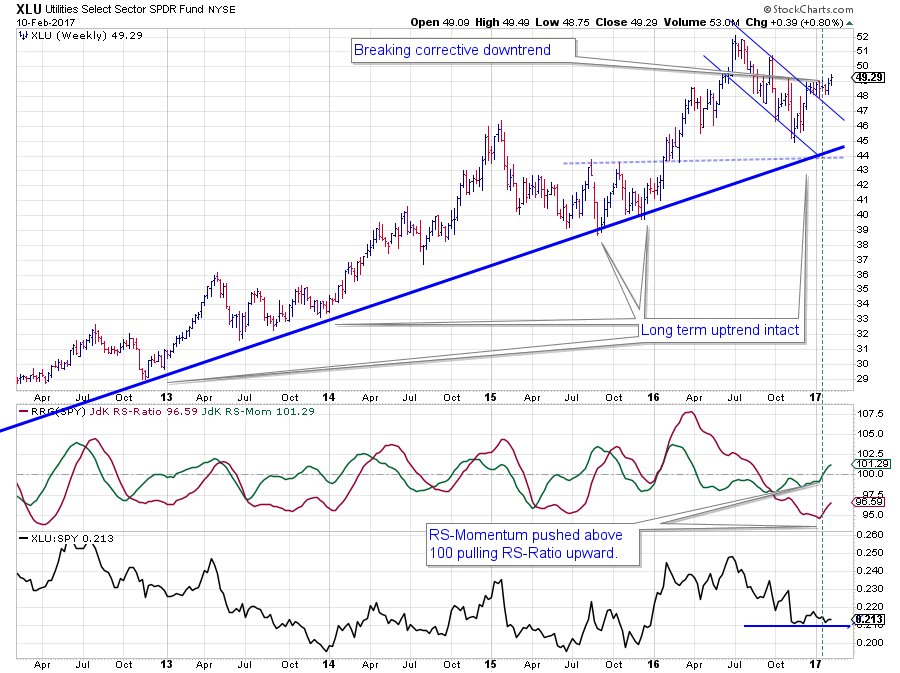Image resolution: width=900 pixels, height=673 pixels.
Task: Click the XLU ticker symbol title
Action: pyautogui.click(x=29, y=9)
